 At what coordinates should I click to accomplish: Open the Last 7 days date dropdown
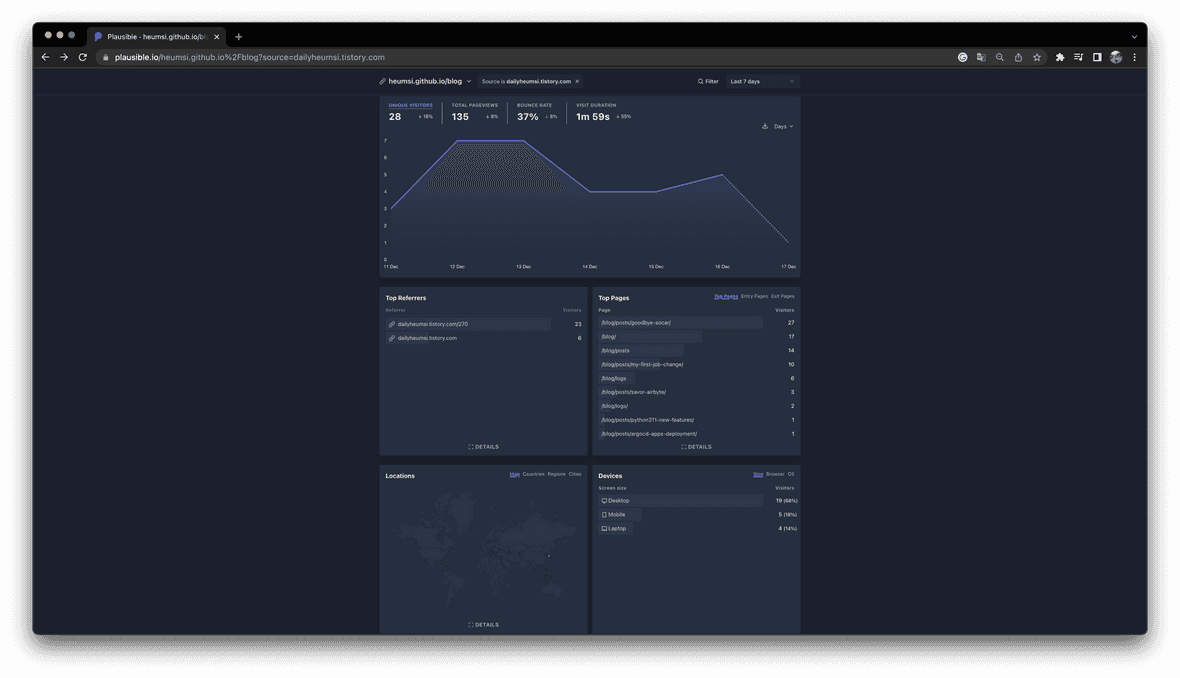762,81
